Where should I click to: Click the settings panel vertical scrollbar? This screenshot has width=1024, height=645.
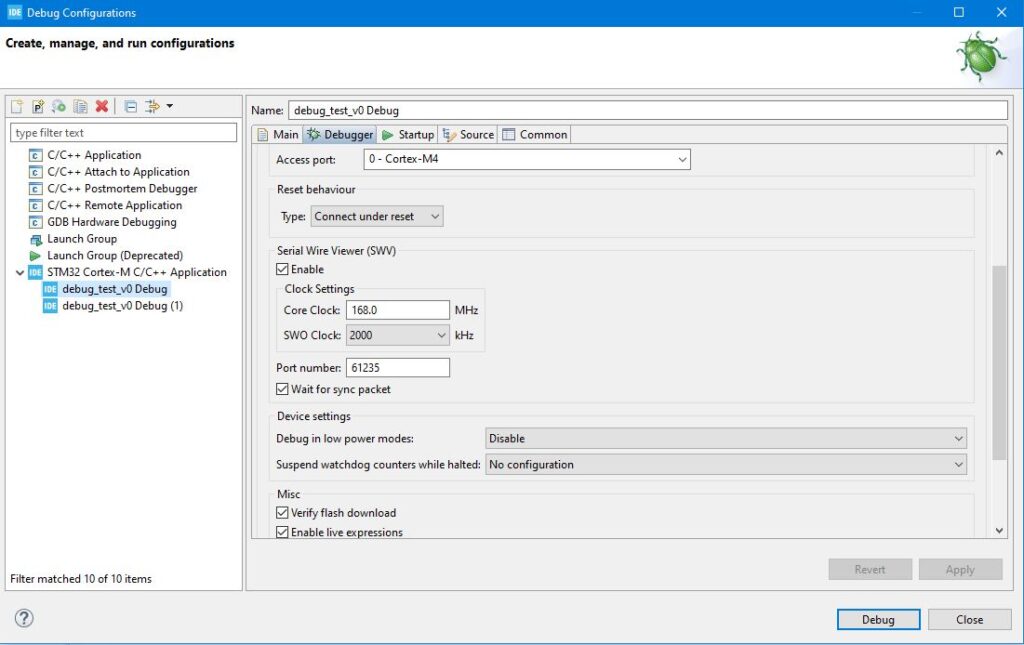pyautogui.click(x=999, y=362)
